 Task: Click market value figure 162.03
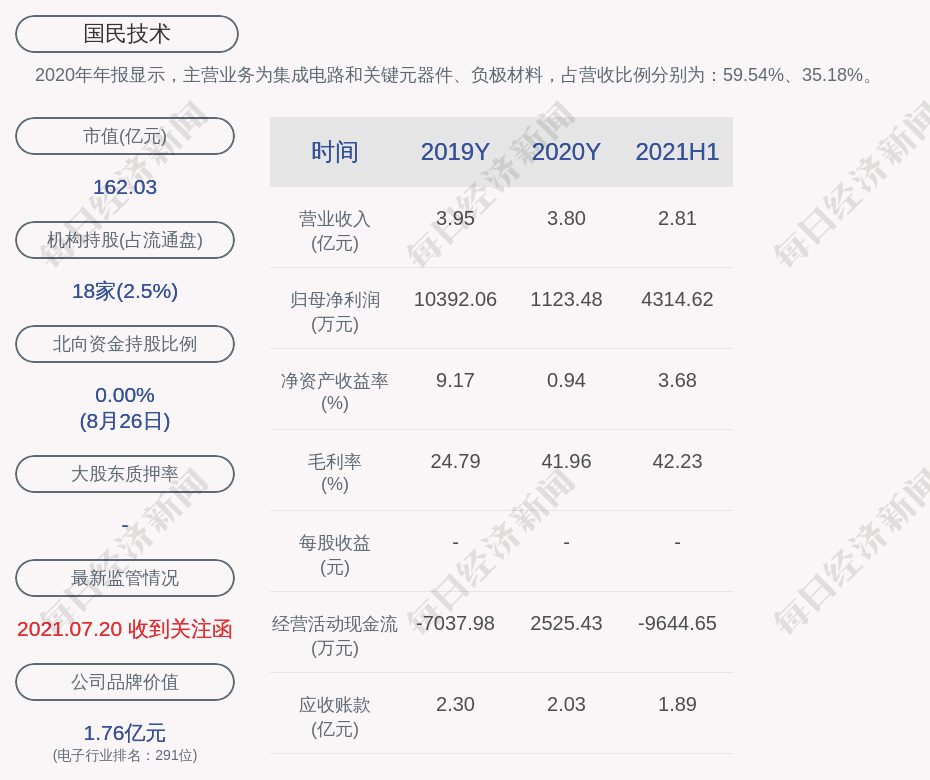point(125,187)
